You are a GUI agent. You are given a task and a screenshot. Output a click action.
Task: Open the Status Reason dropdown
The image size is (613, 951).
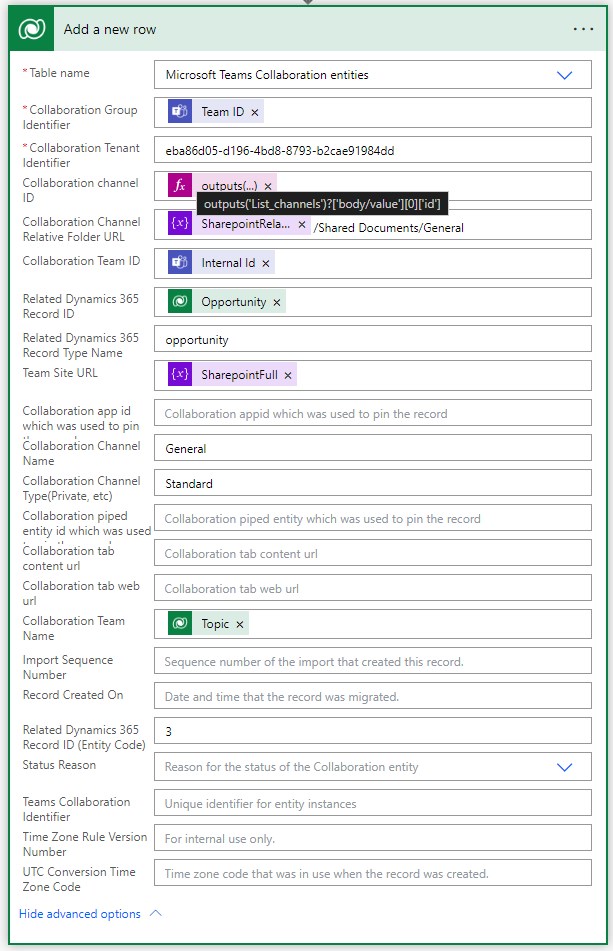pyautogui.click(x=564, y=767)
